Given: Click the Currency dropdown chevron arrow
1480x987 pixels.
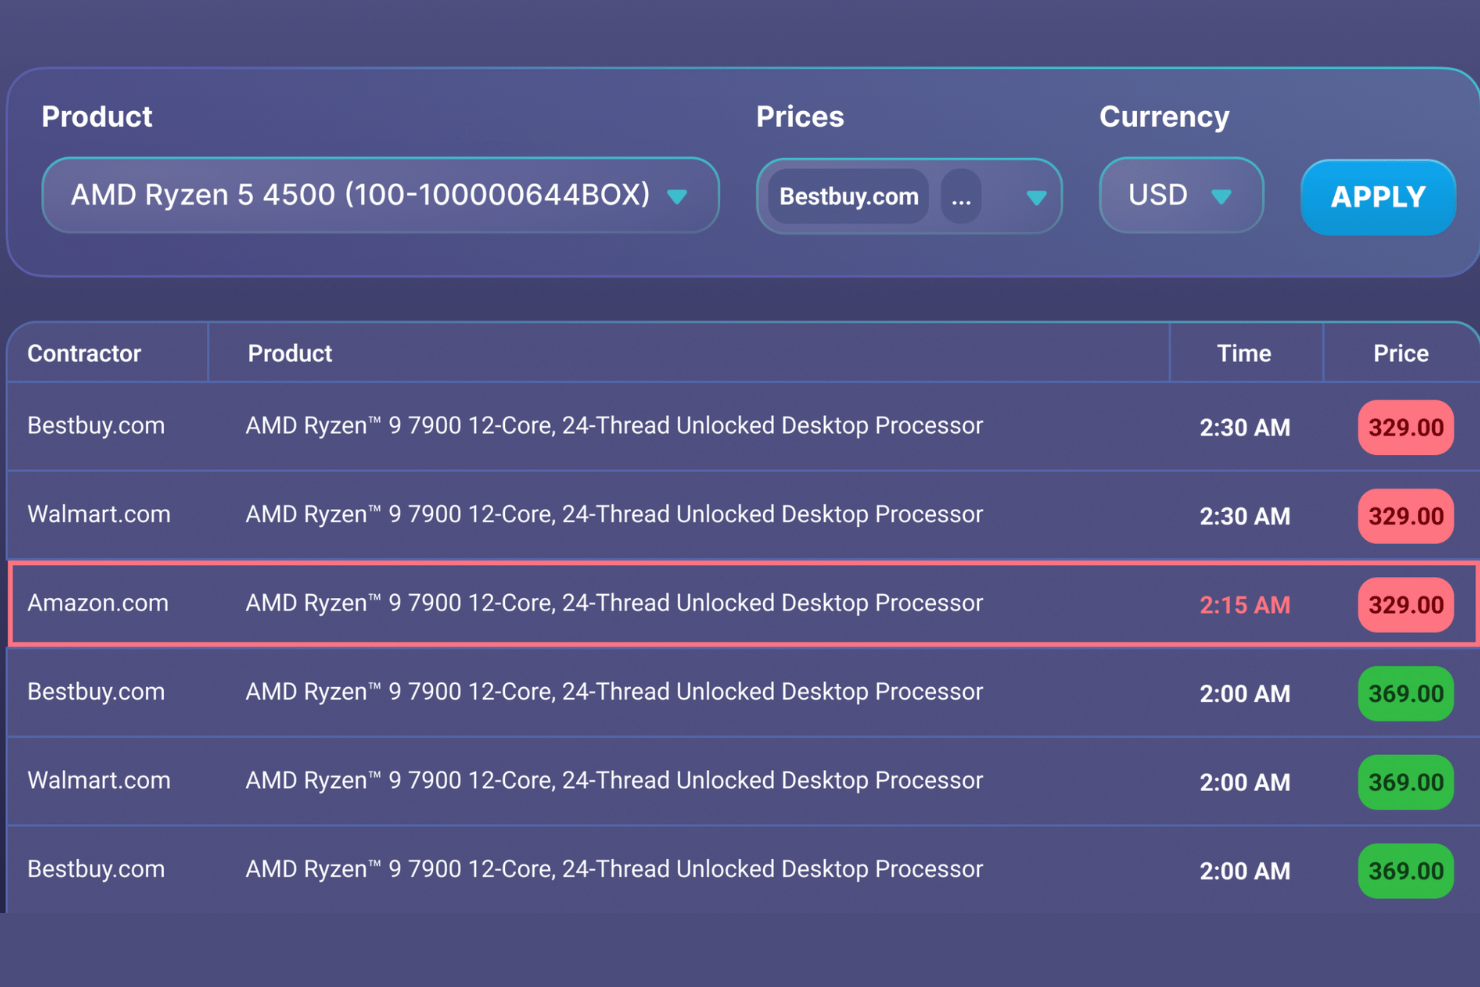Looking at the screenshot, I should click(1221, 197).
